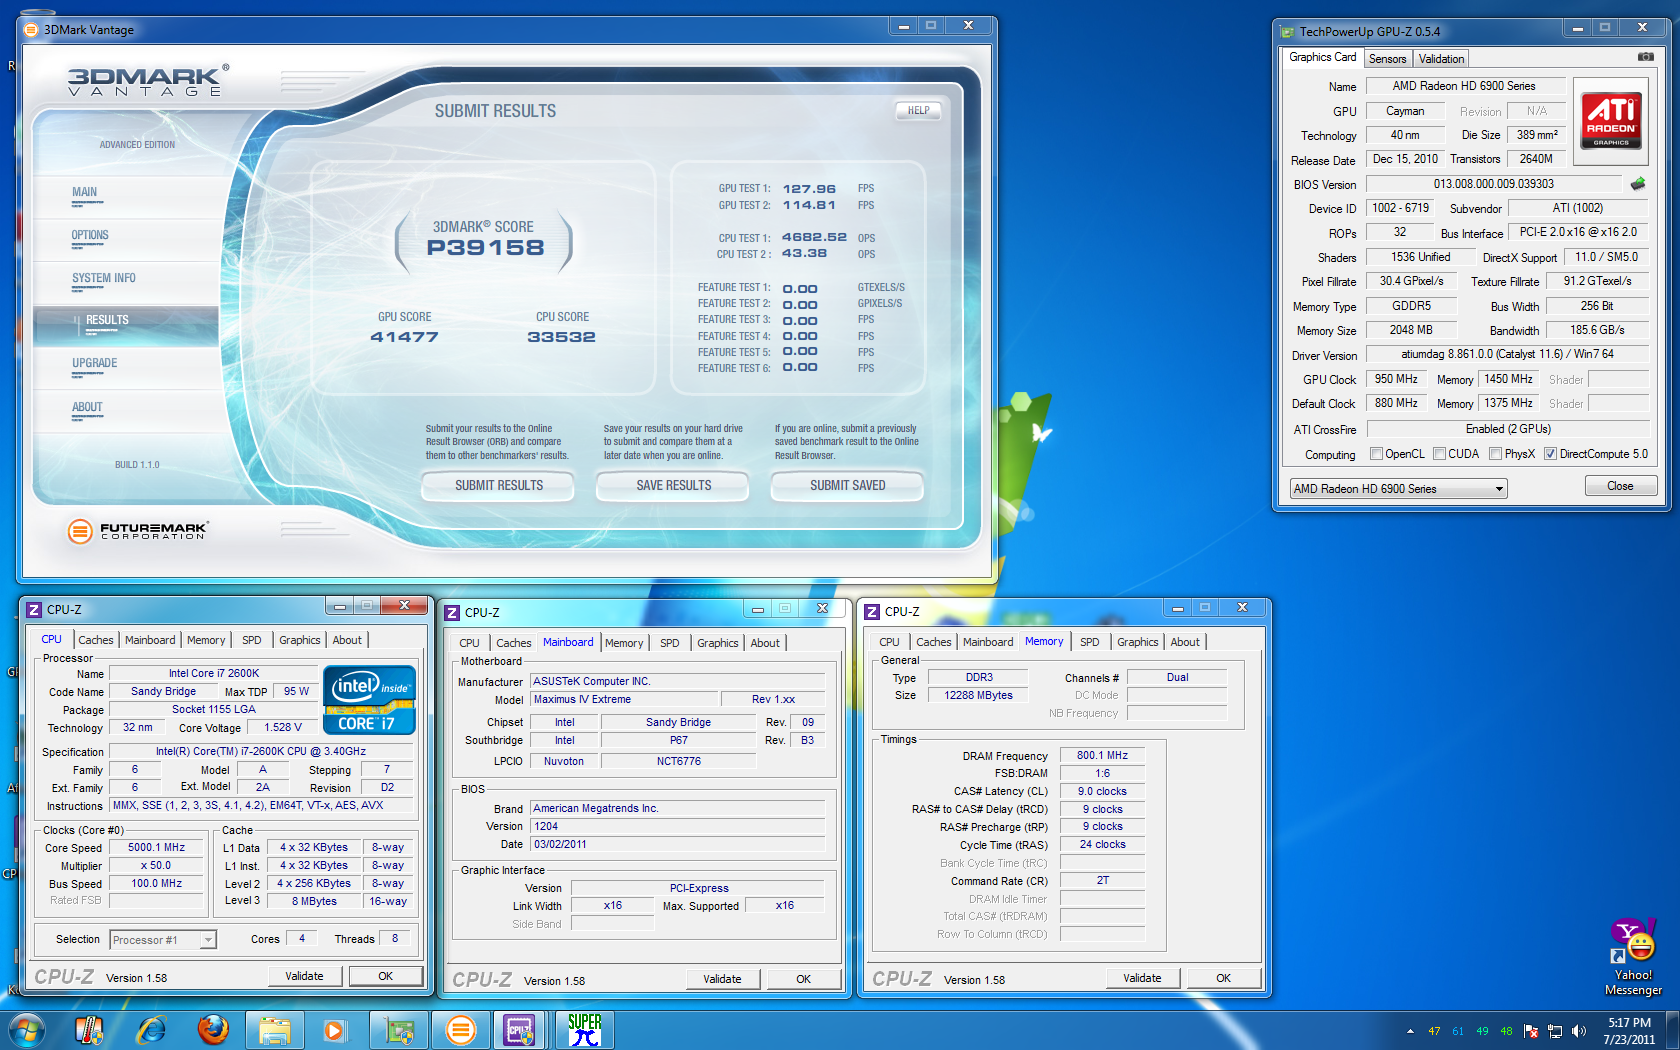
Task: Enable the CUDA checkbox
Action: [1439, 454]
